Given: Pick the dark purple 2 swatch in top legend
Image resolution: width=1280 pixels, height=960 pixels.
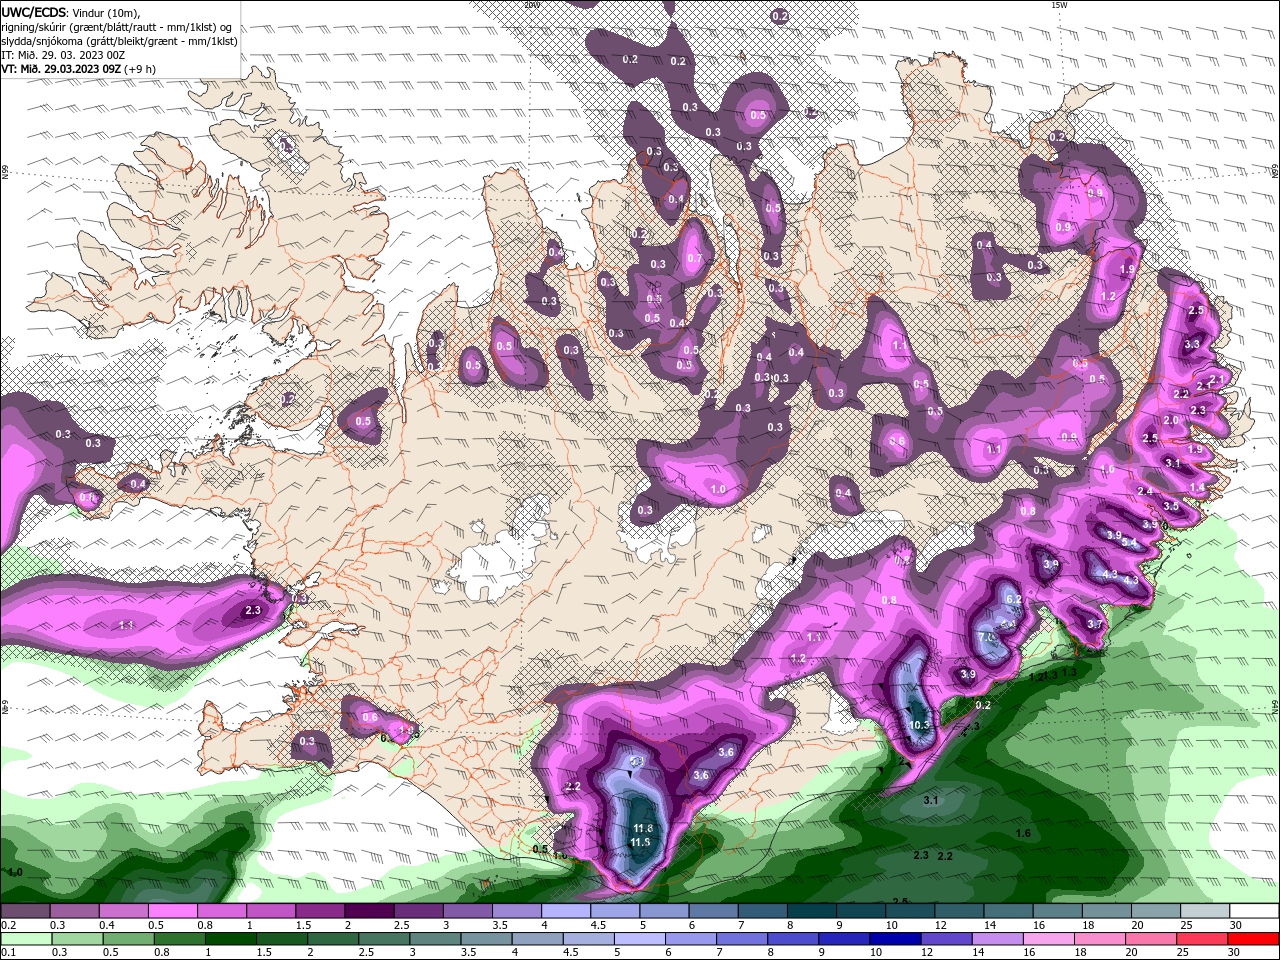Looking at the screenshot, I should (x=368, y=911).
